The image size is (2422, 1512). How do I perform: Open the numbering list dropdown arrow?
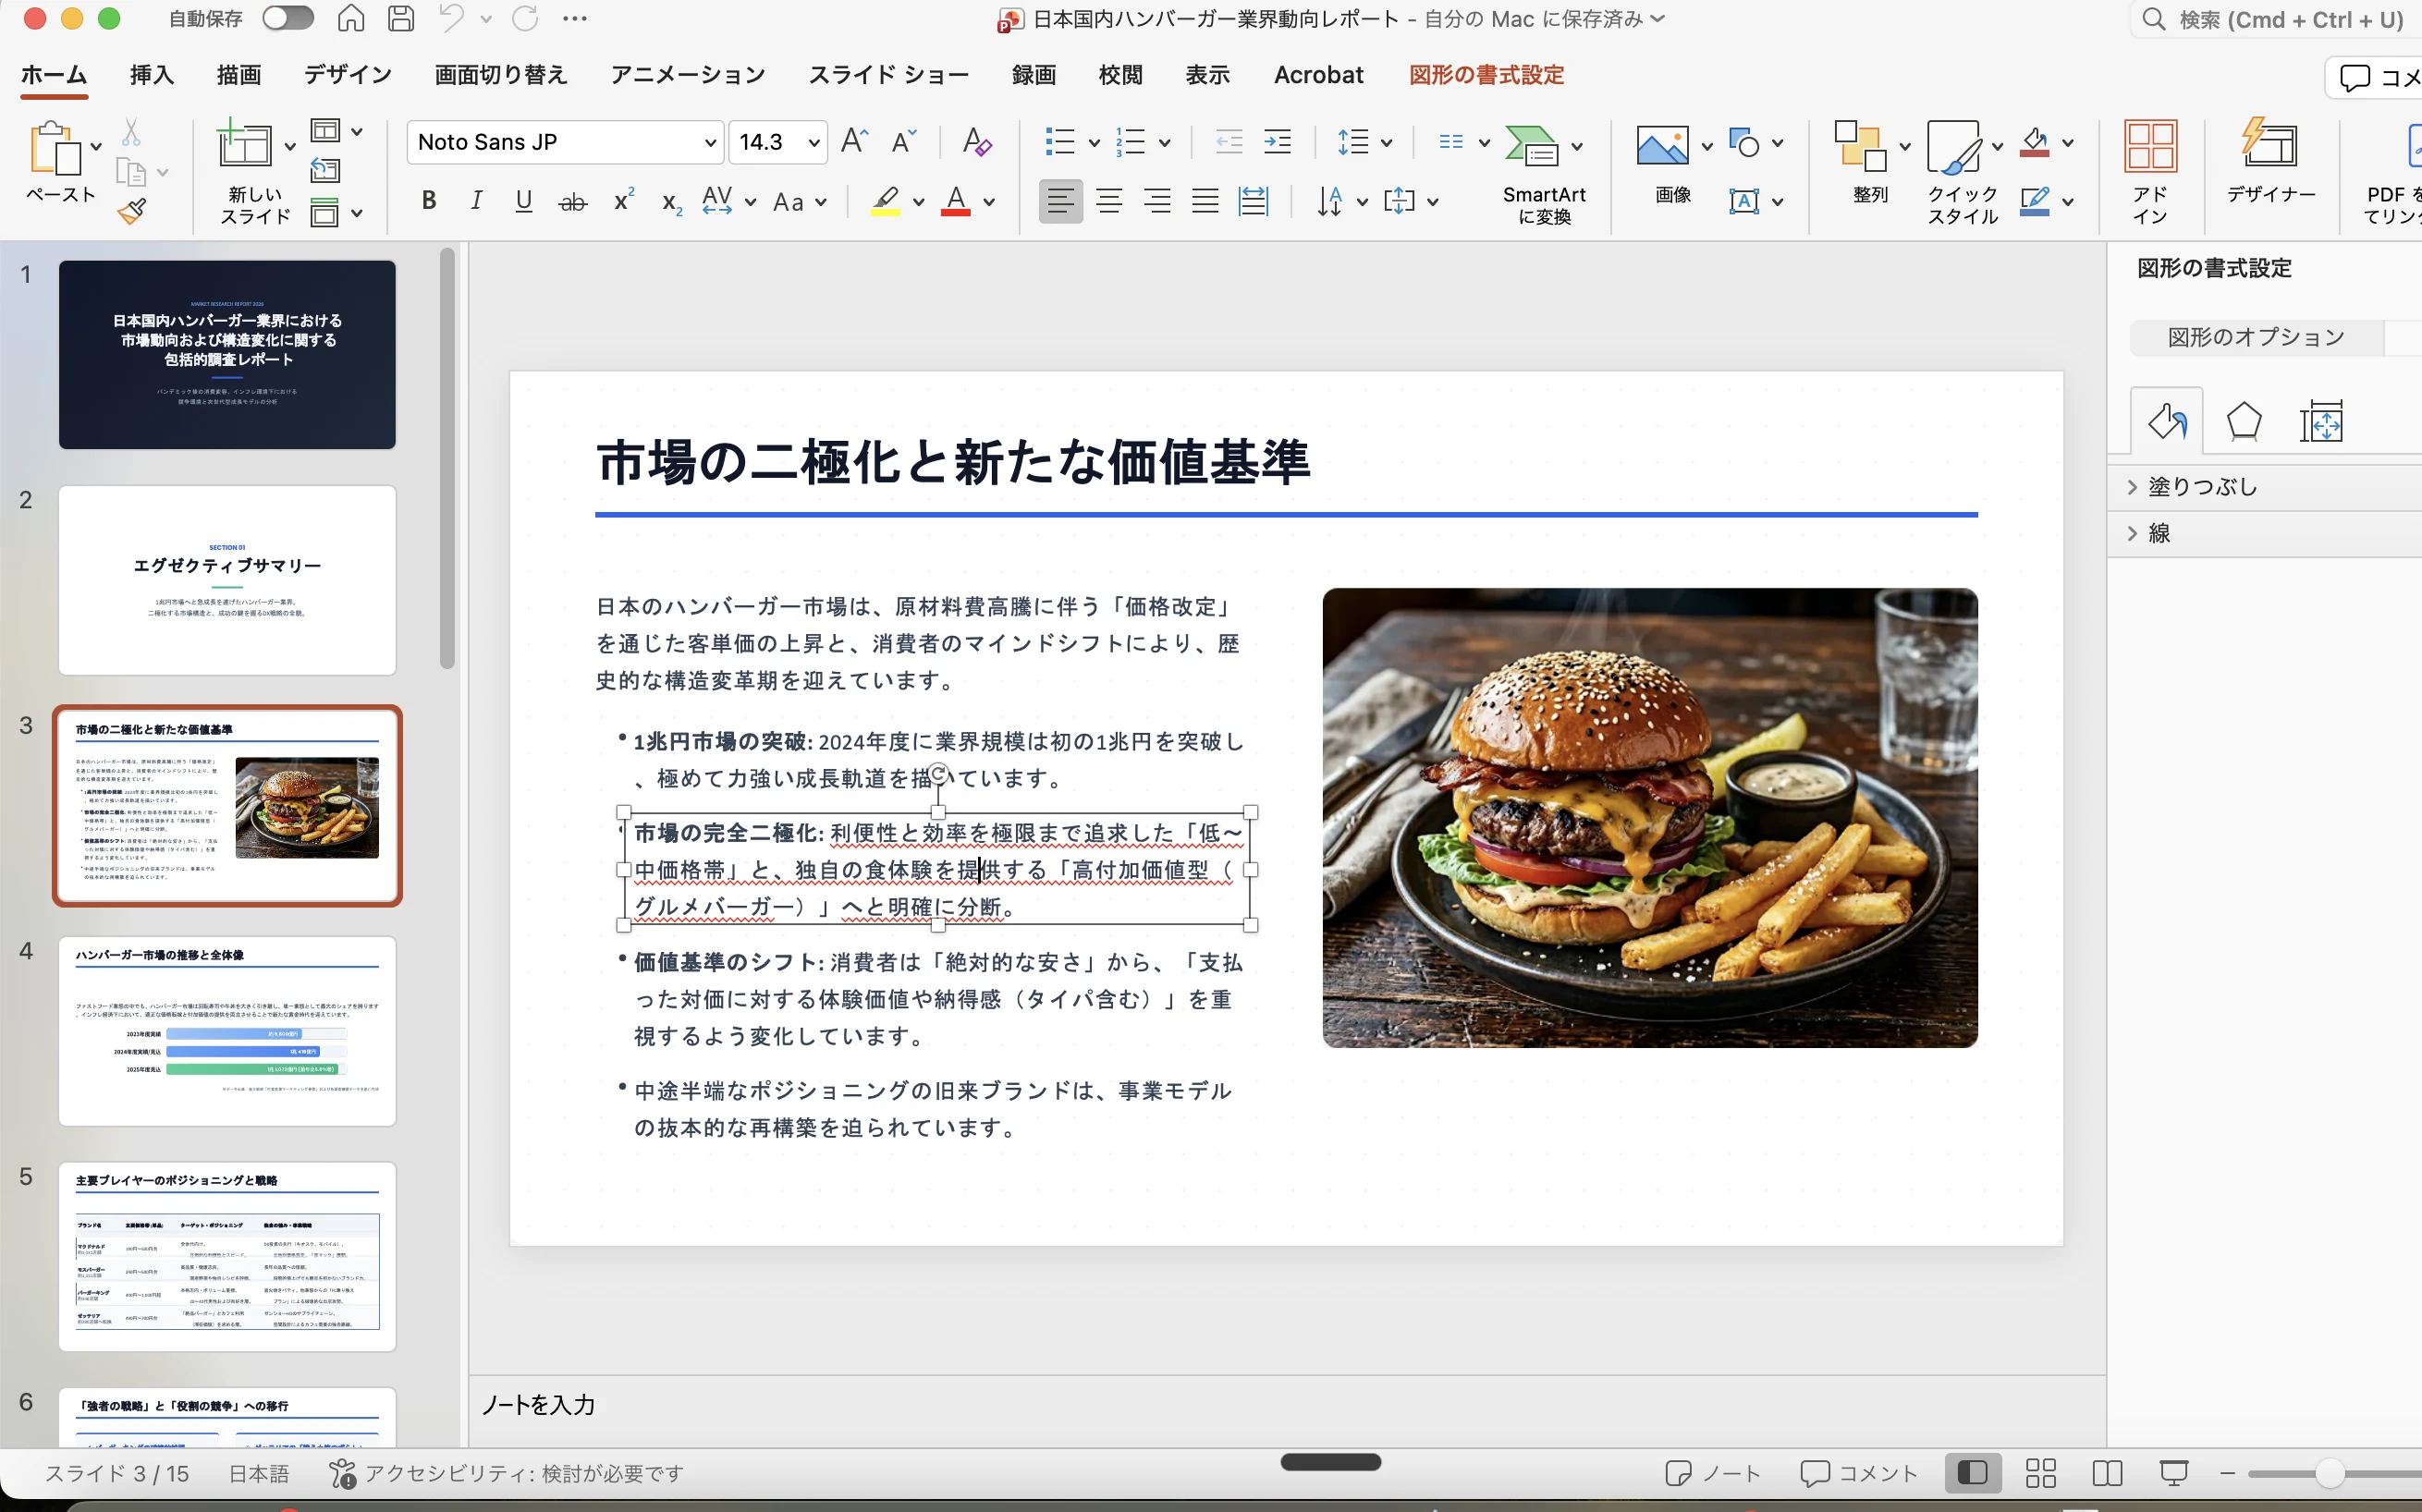click(1165, 143)
